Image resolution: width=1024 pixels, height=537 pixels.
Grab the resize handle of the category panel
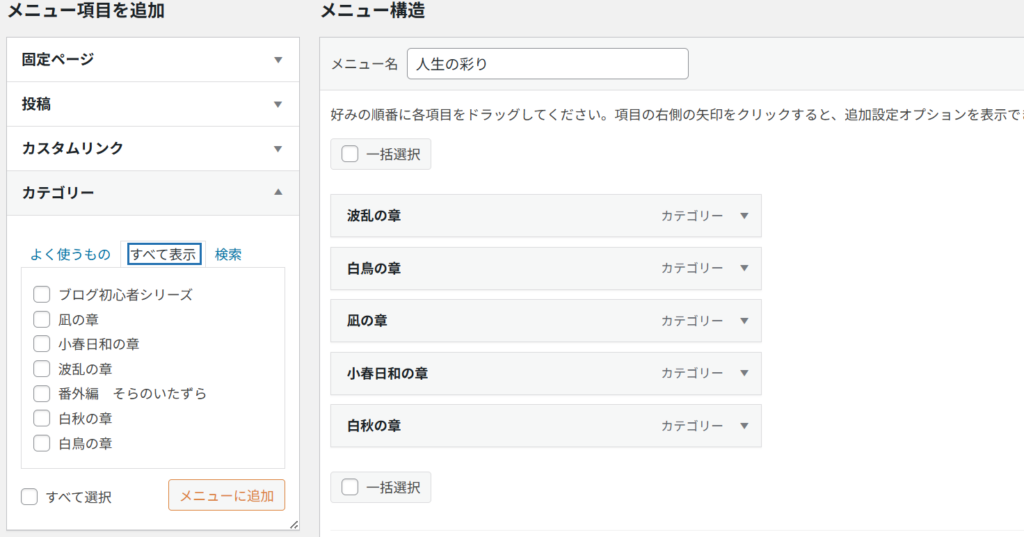293,524
